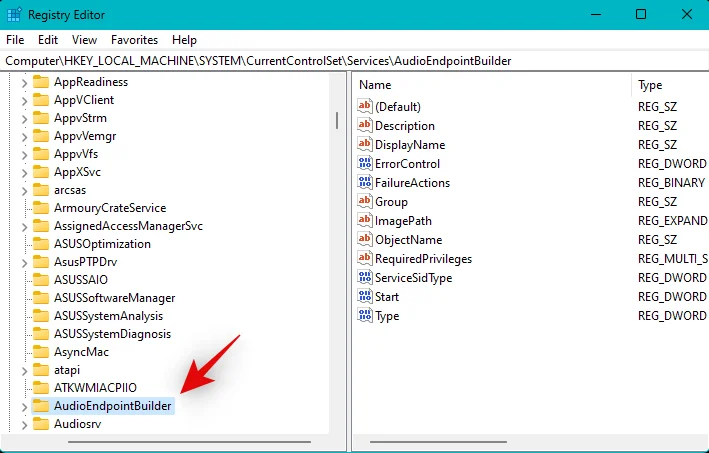709x453 pixels.
Task: Click the DWORD icon beside Start value
Action: [365, 297]
